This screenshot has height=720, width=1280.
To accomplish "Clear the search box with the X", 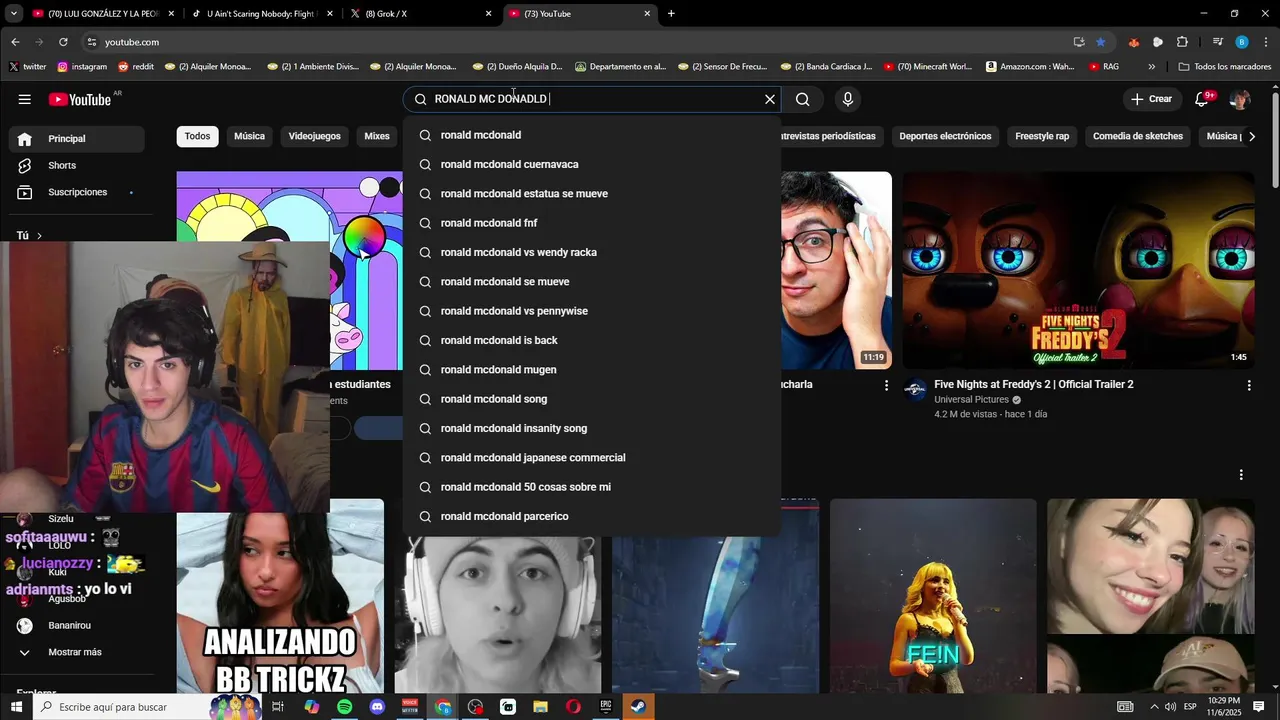I will pyautogui.click(x=770, y=99).
